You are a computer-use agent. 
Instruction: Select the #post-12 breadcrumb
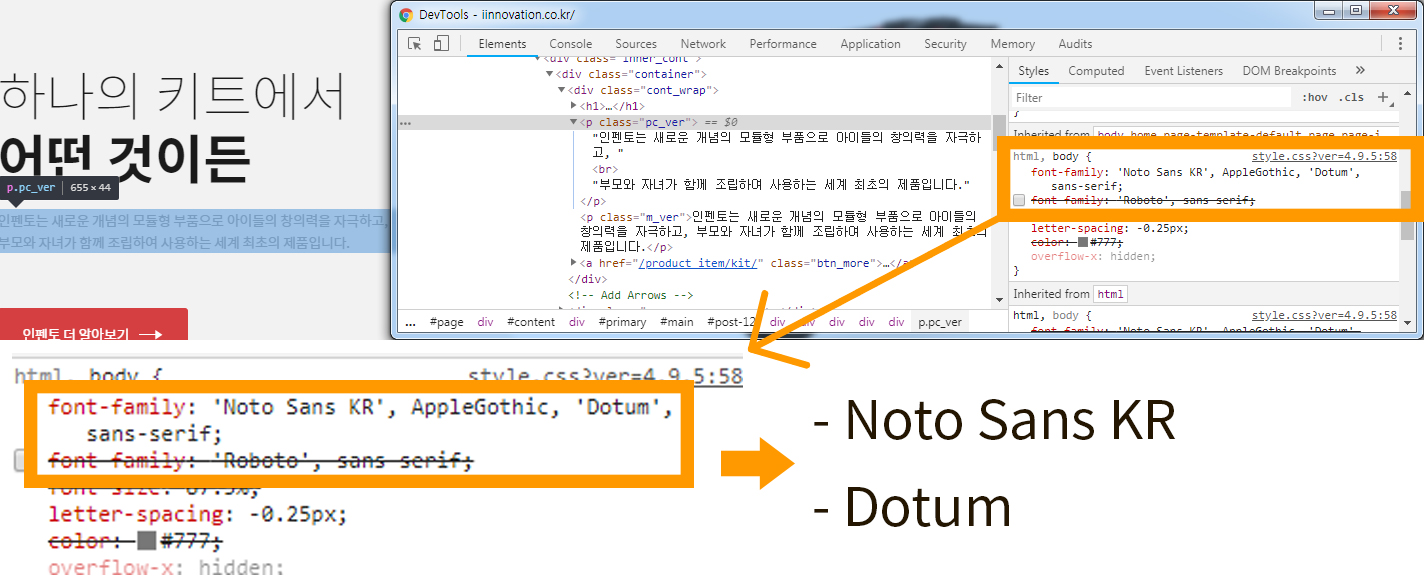pyautogui.click(x=730, y=322)
